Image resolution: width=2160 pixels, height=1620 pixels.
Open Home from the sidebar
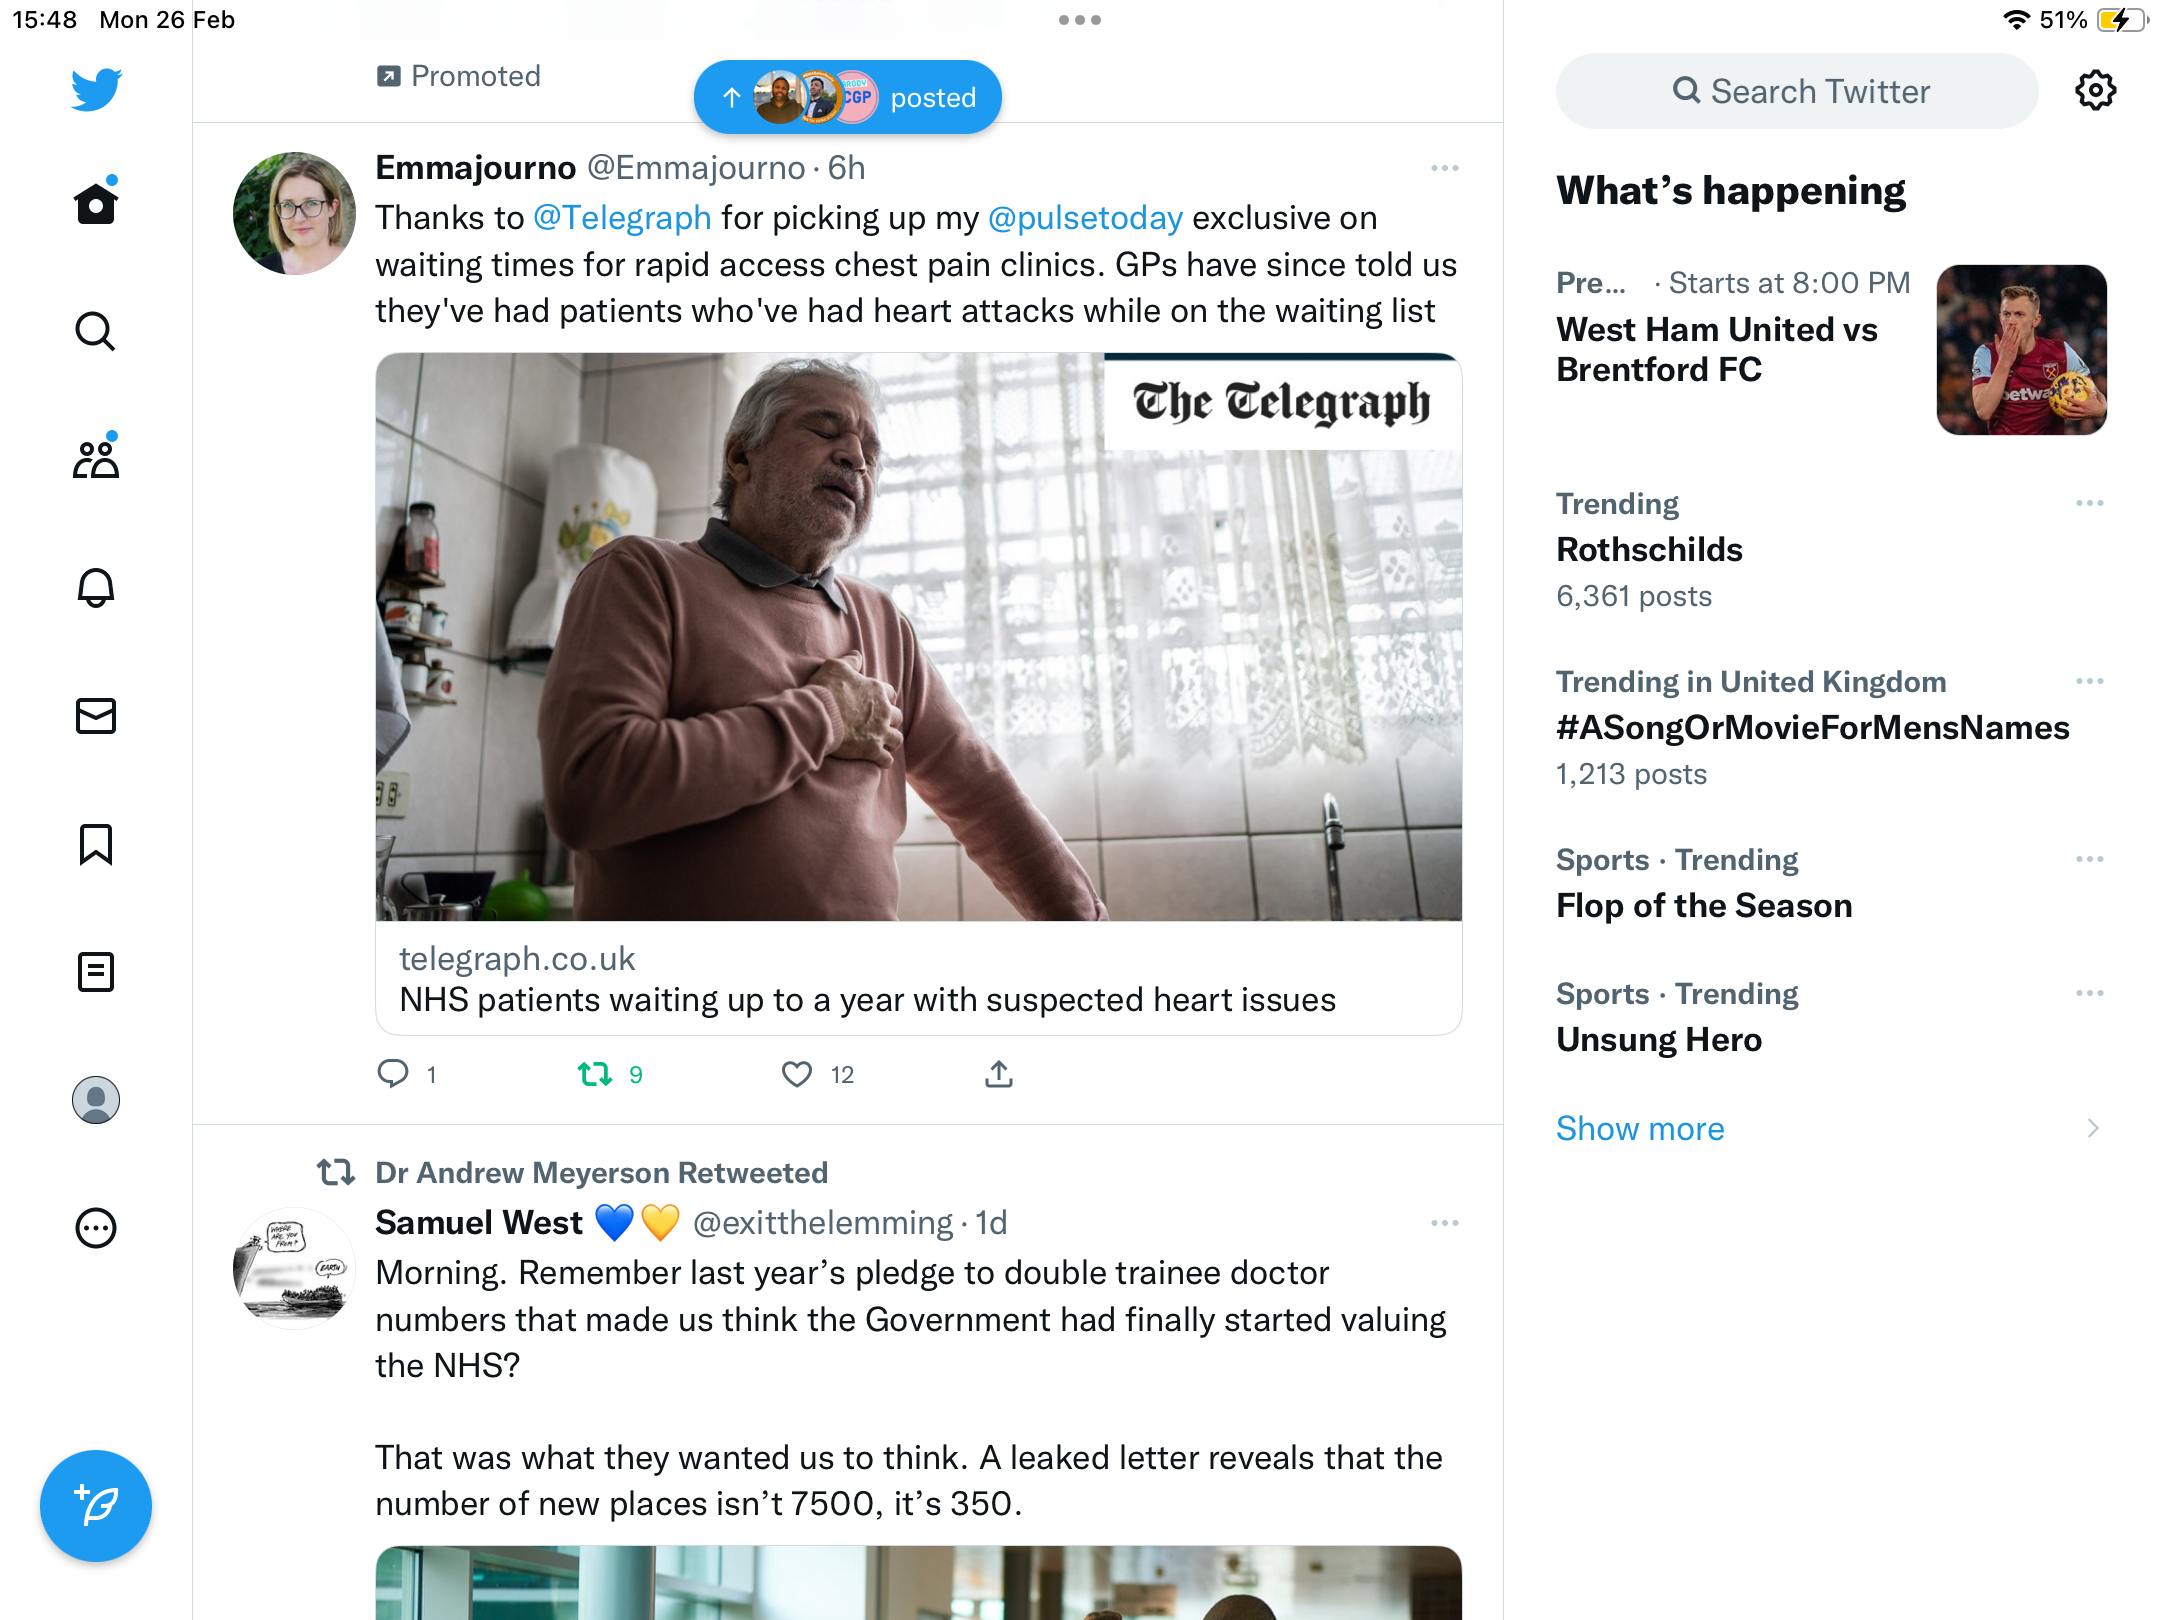click(x=96, y=203)
